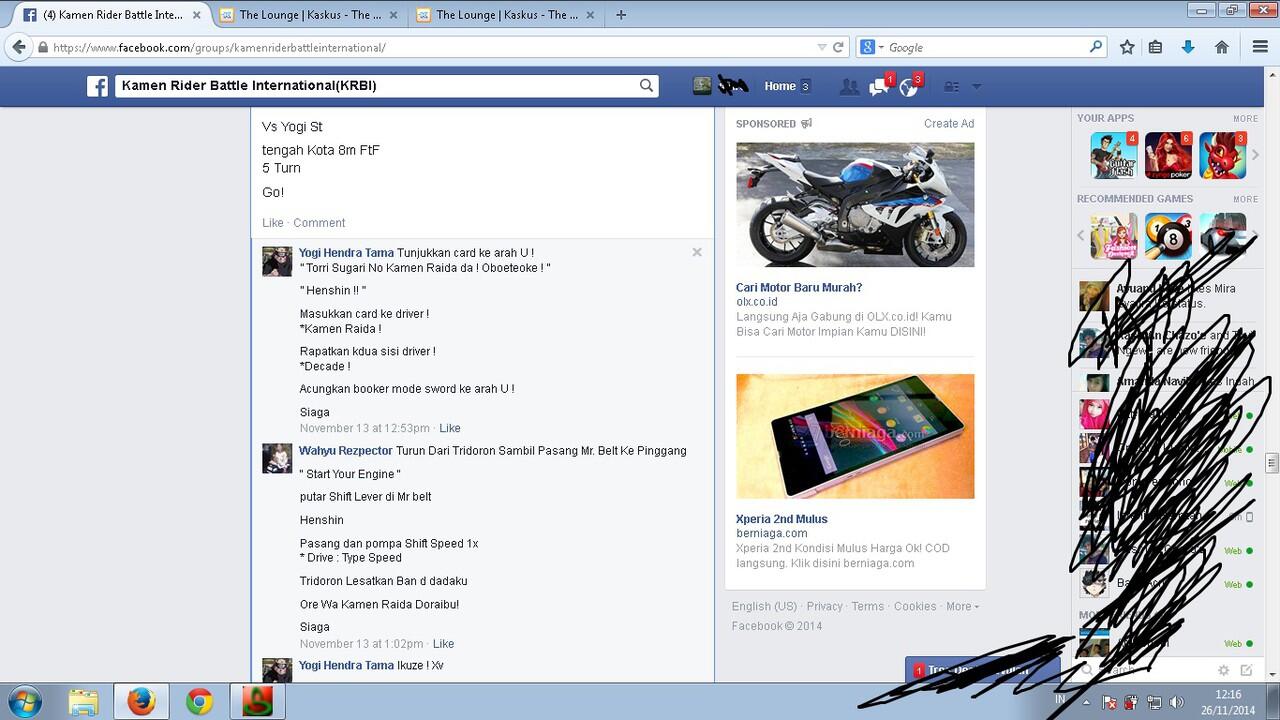Open the Facebook logo home icon
This screenshot has width=1280, height=720.
[x=97, y=86]
